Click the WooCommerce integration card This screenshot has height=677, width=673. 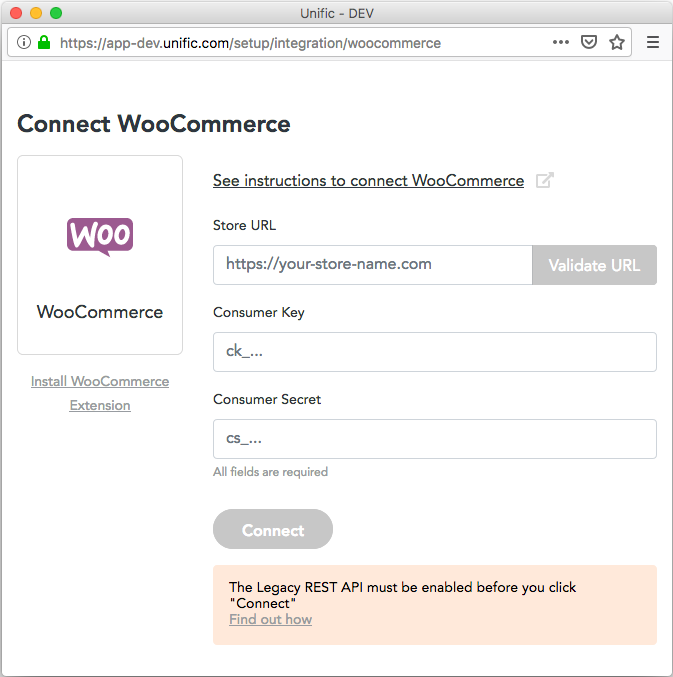coord(100,255)
